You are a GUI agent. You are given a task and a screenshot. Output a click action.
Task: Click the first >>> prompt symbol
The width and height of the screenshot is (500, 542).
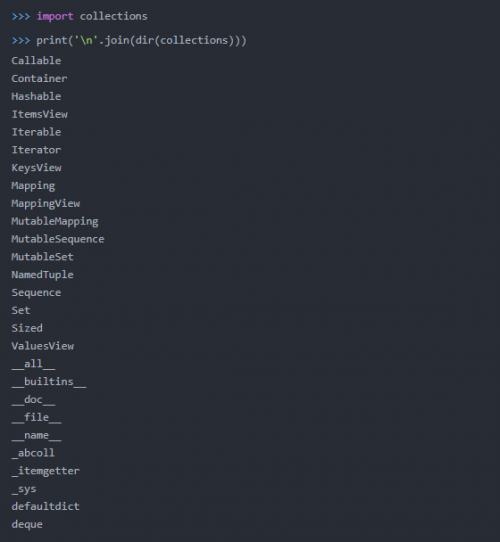pos(21,17)
